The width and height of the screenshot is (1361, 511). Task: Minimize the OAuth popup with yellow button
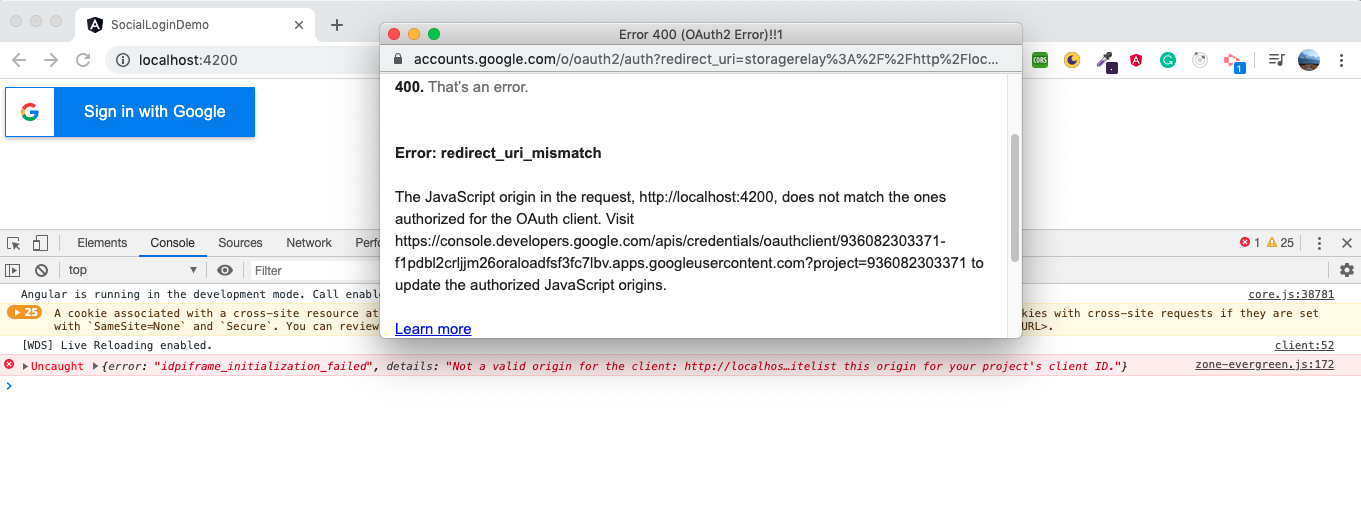pos(414,34)
